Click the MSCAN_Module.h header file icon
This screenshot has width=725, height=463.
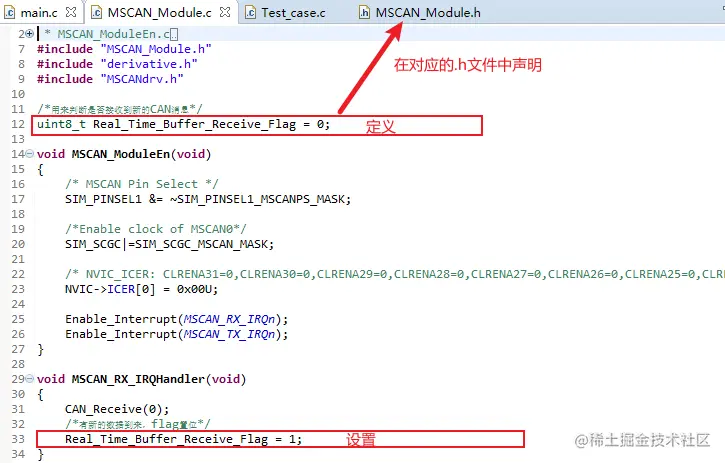pyautogui.click(x=364, y=12)
